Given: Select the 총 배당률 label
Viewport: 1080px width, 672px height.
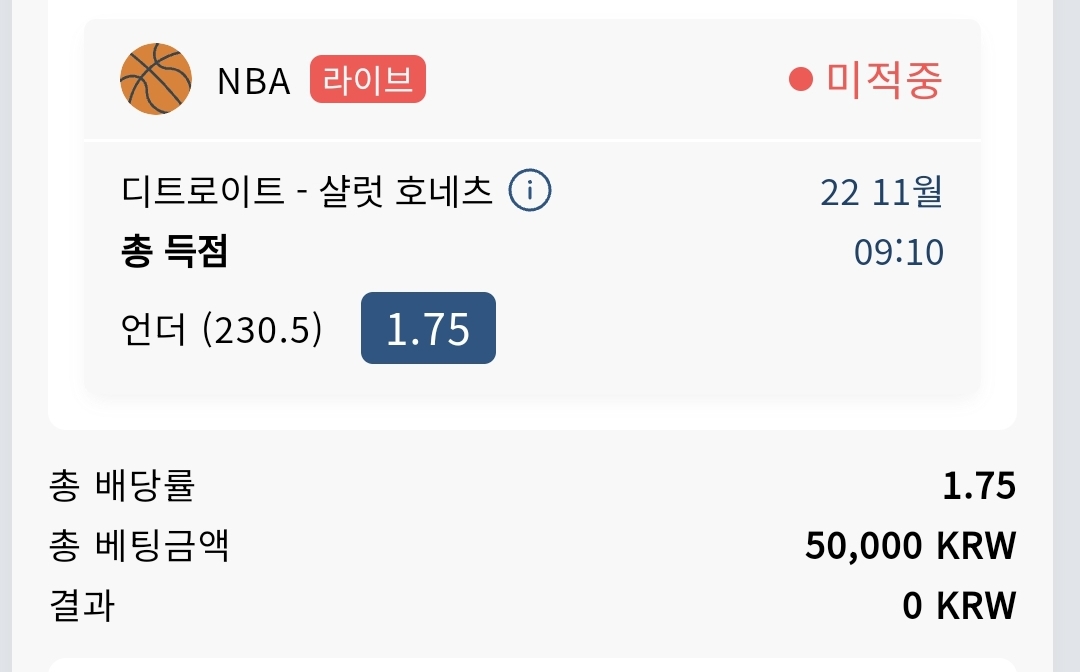Looking at the screenshot, I should click(x=122, y=485).
